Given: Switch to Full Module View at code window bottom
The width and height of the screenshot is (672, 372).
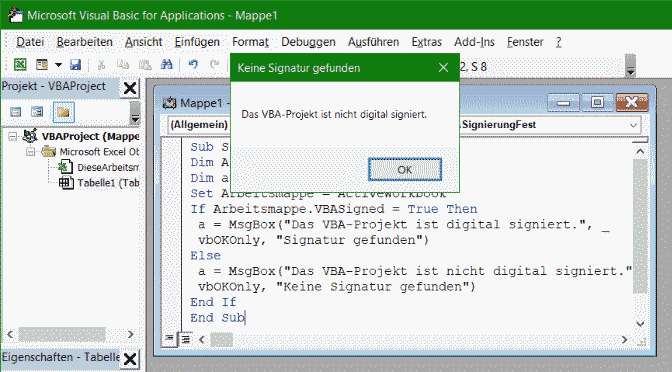Looking at the screenshot, I should [186, 339].
